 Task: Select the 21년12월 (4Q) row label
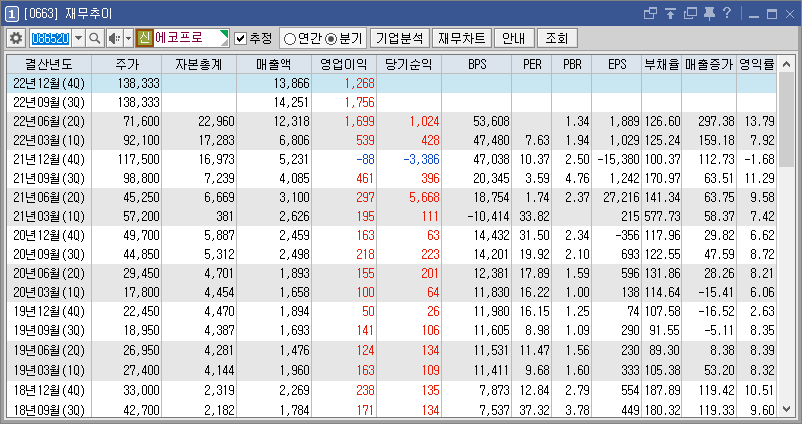pos(49,160)
